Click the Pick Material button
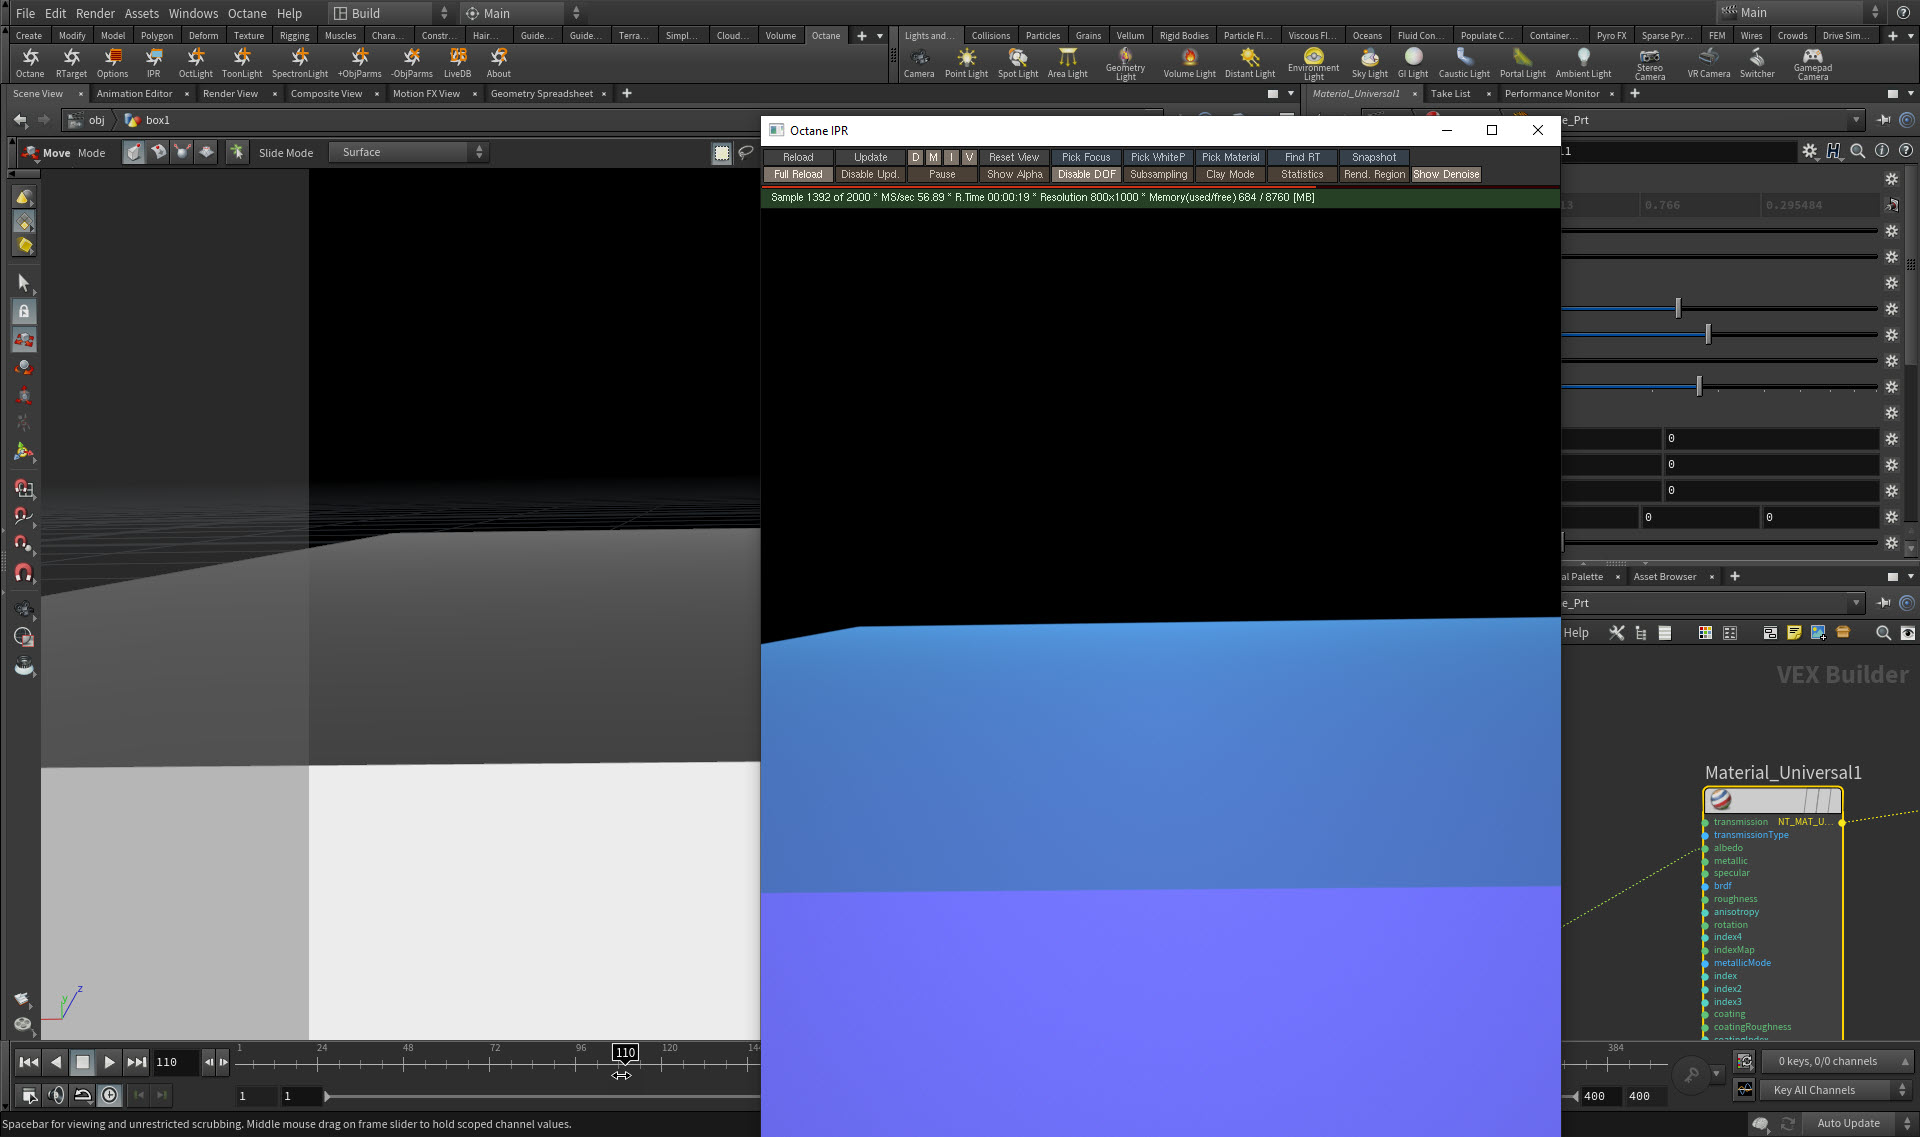Image resolution: width=1920 pixels, height=1137 pixels. 1230,157
